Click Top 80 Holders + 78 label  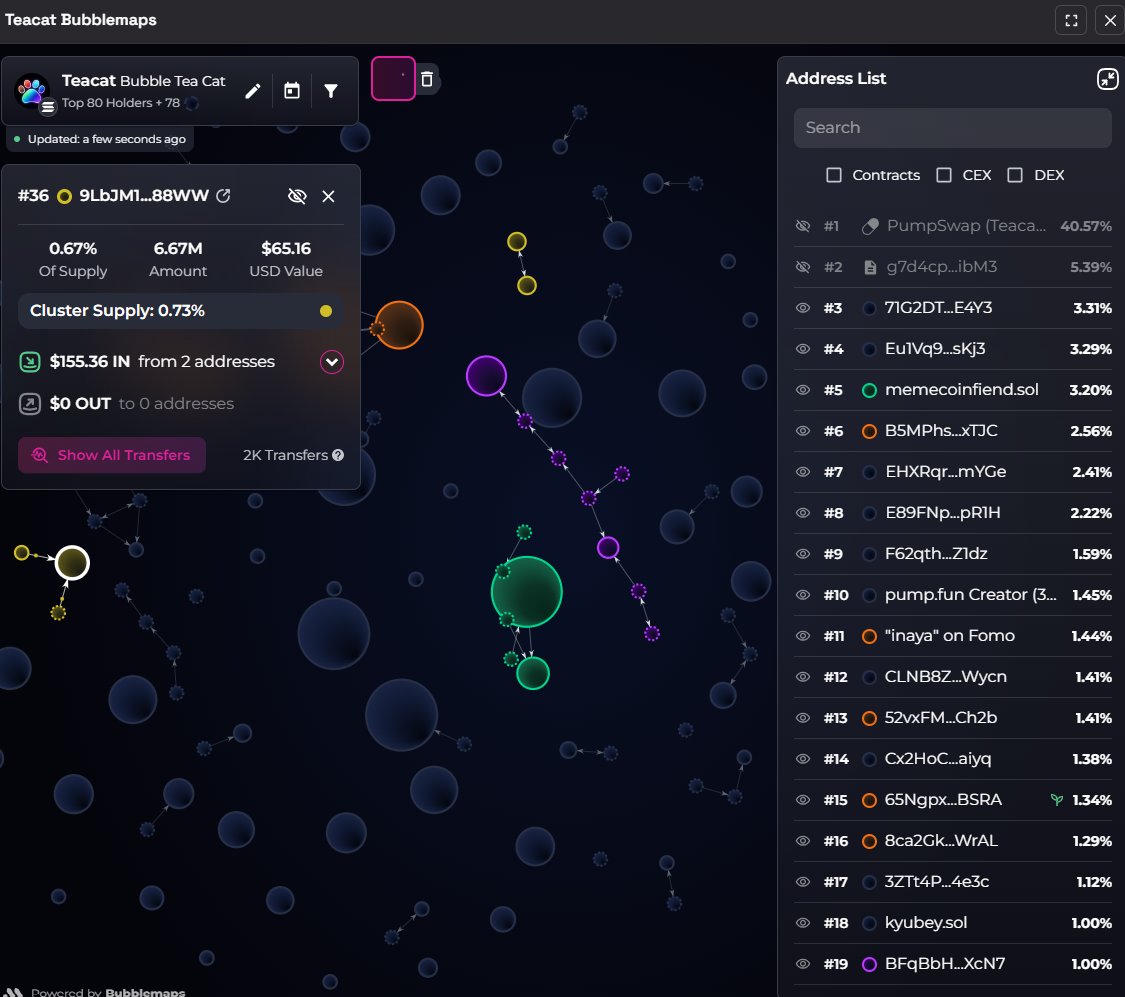121,103
